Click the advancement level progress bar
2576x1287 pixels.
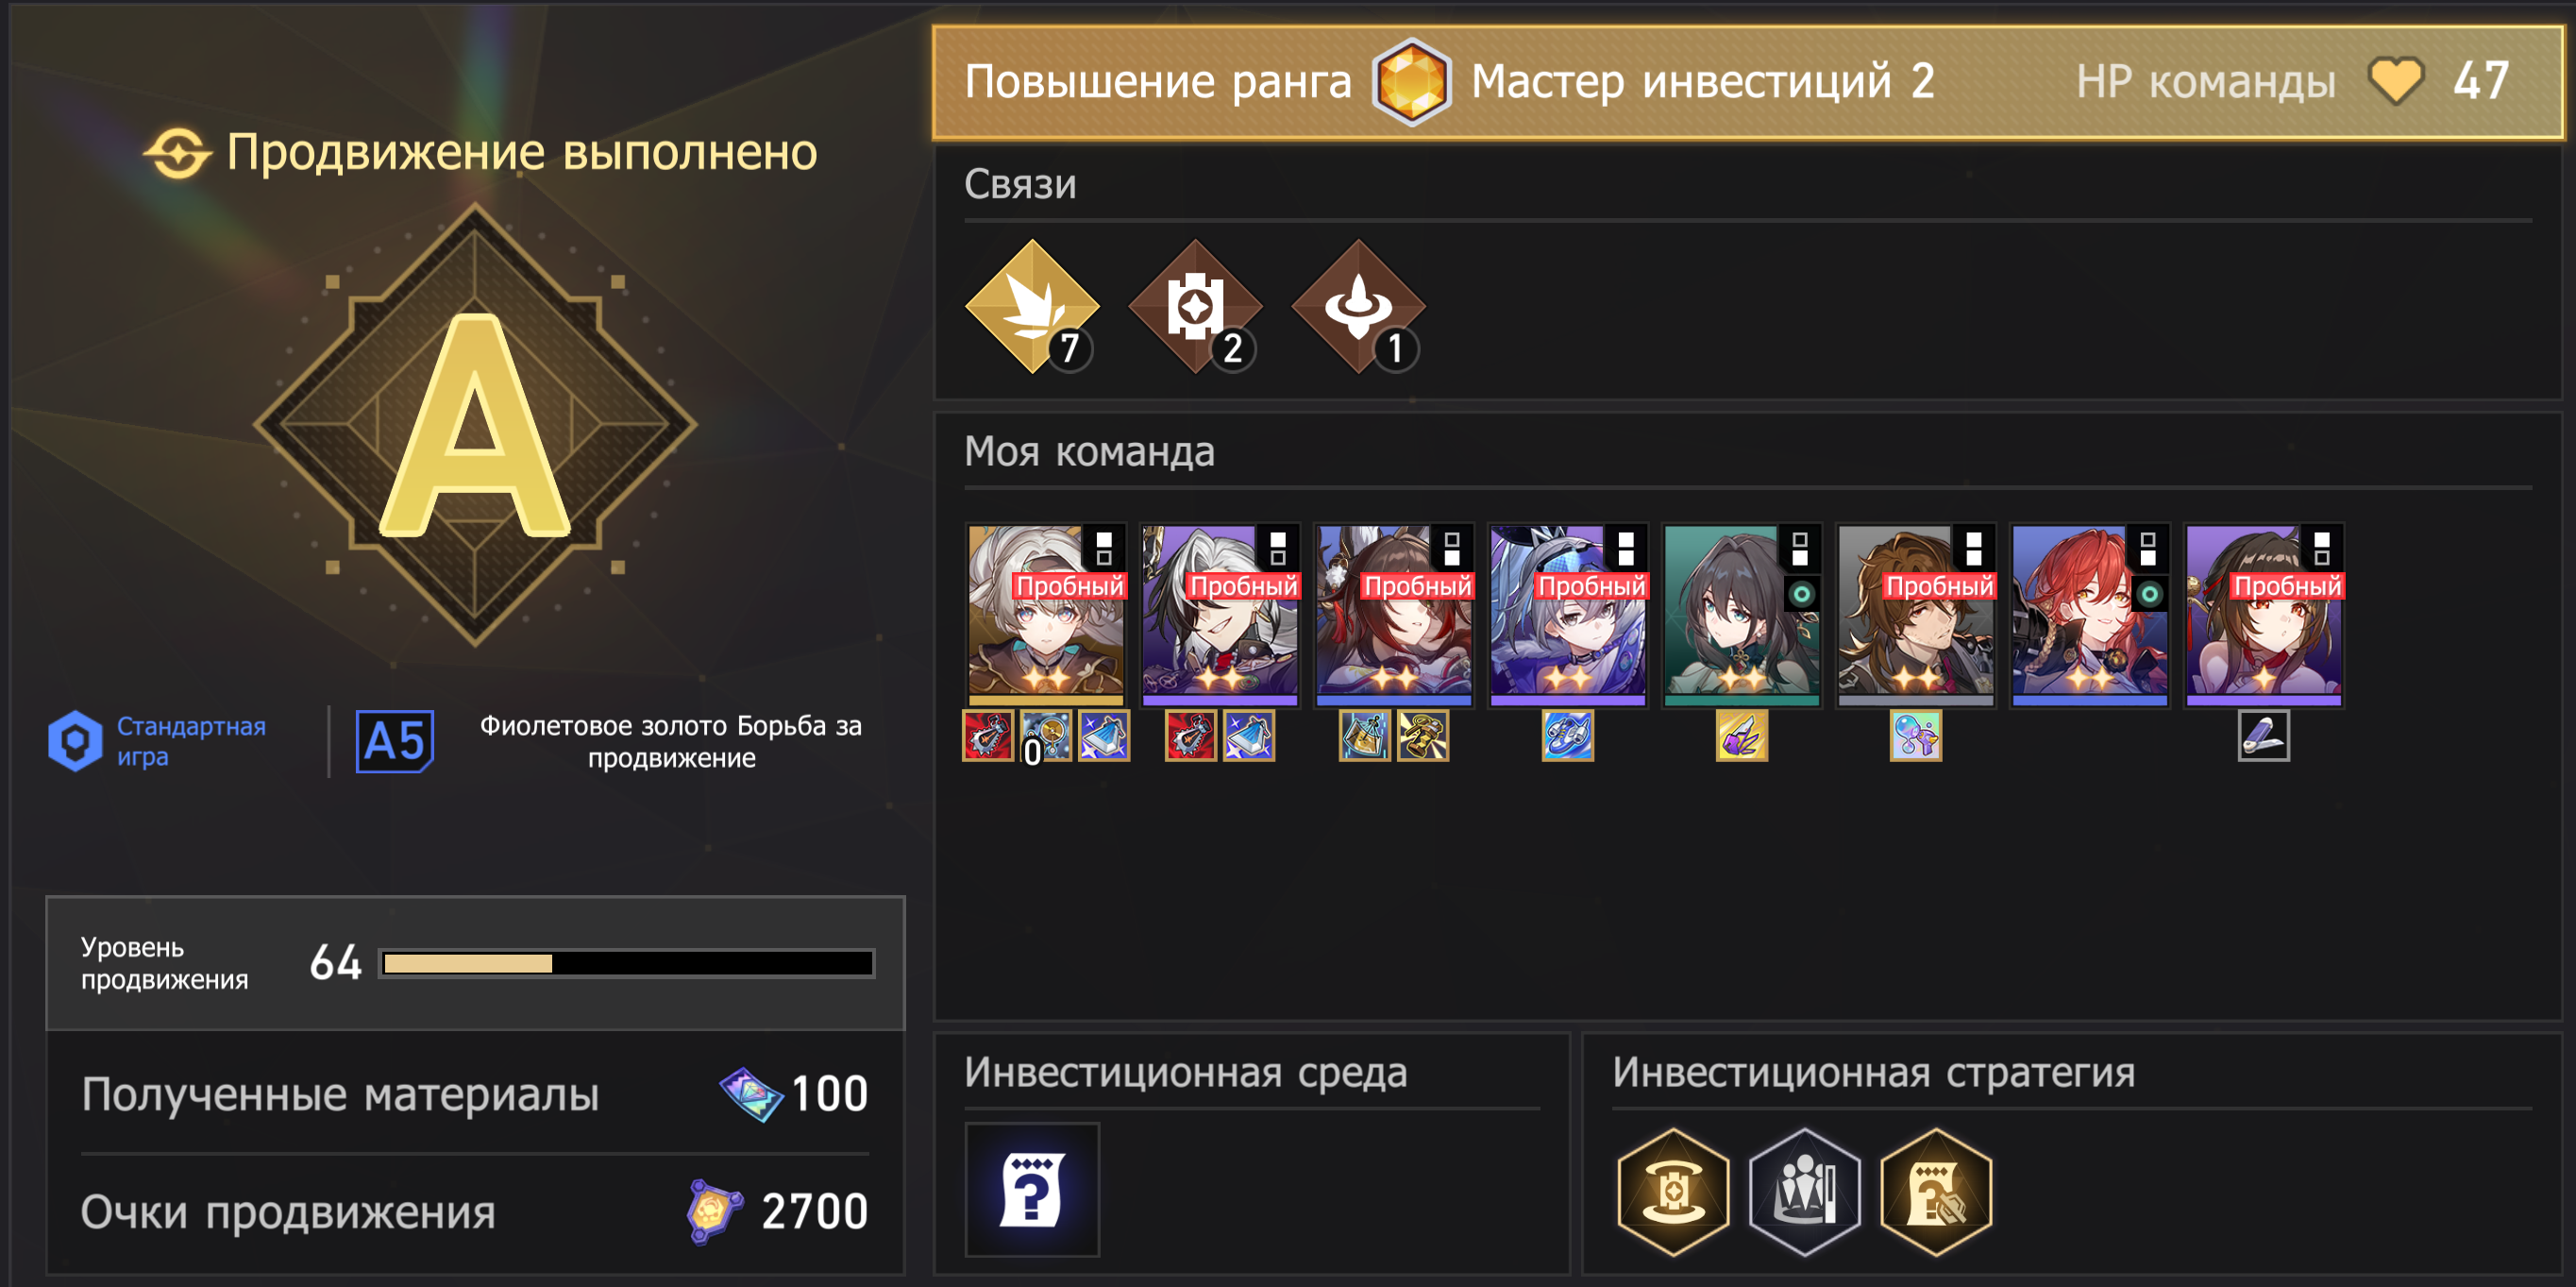[627, 963]
